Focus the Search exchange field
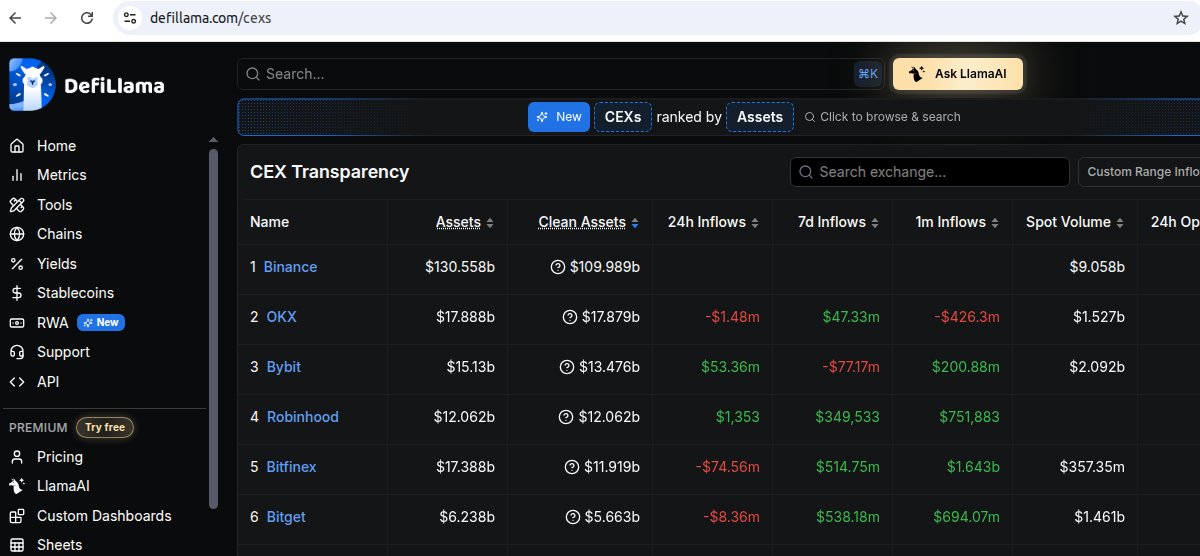The image size is (1200, 556). [x=930, y=172]
